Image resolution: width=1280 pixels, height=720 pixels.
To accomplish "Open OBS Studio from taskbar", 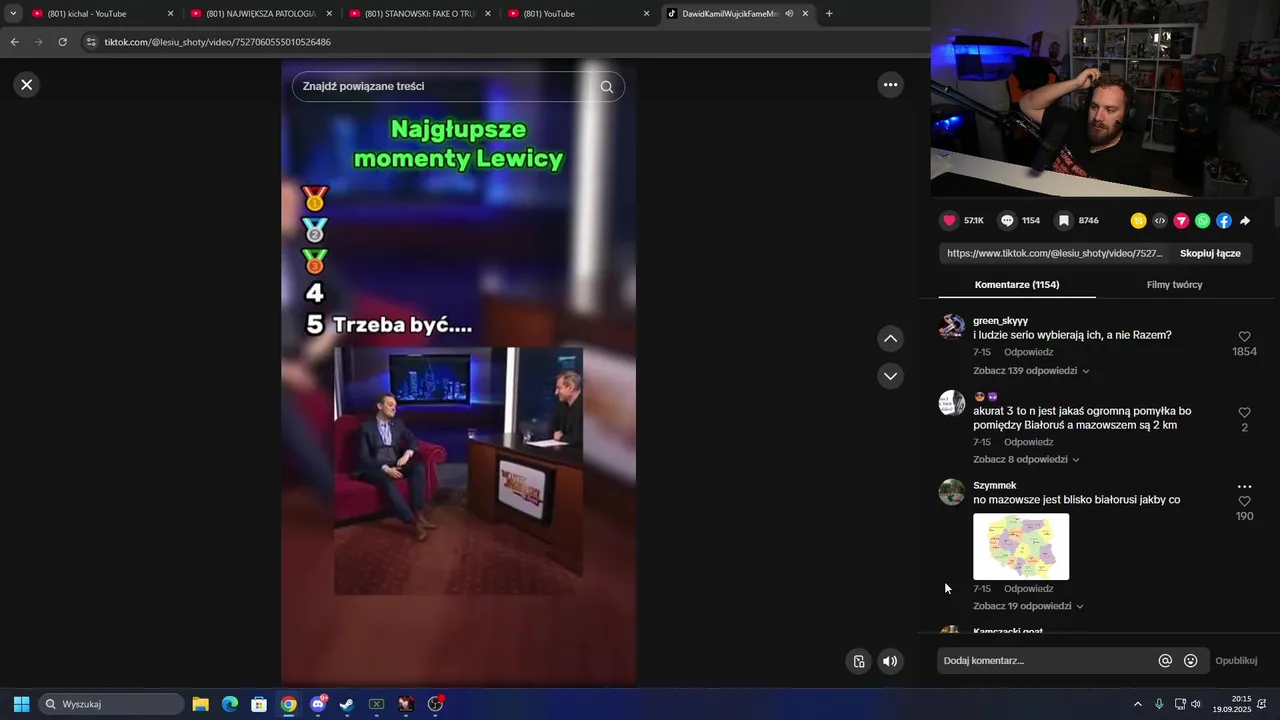I will (435, 704).
